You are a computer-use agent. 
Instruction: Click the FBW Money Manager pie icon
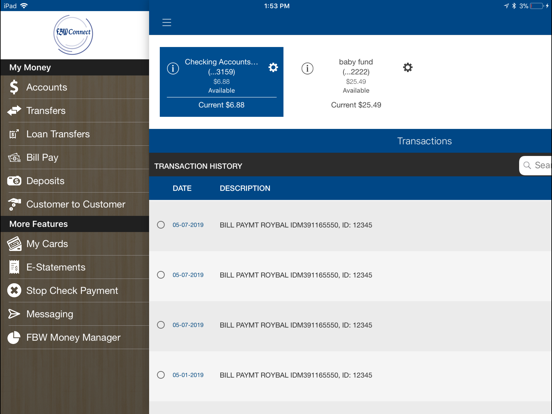click(14, 337)
